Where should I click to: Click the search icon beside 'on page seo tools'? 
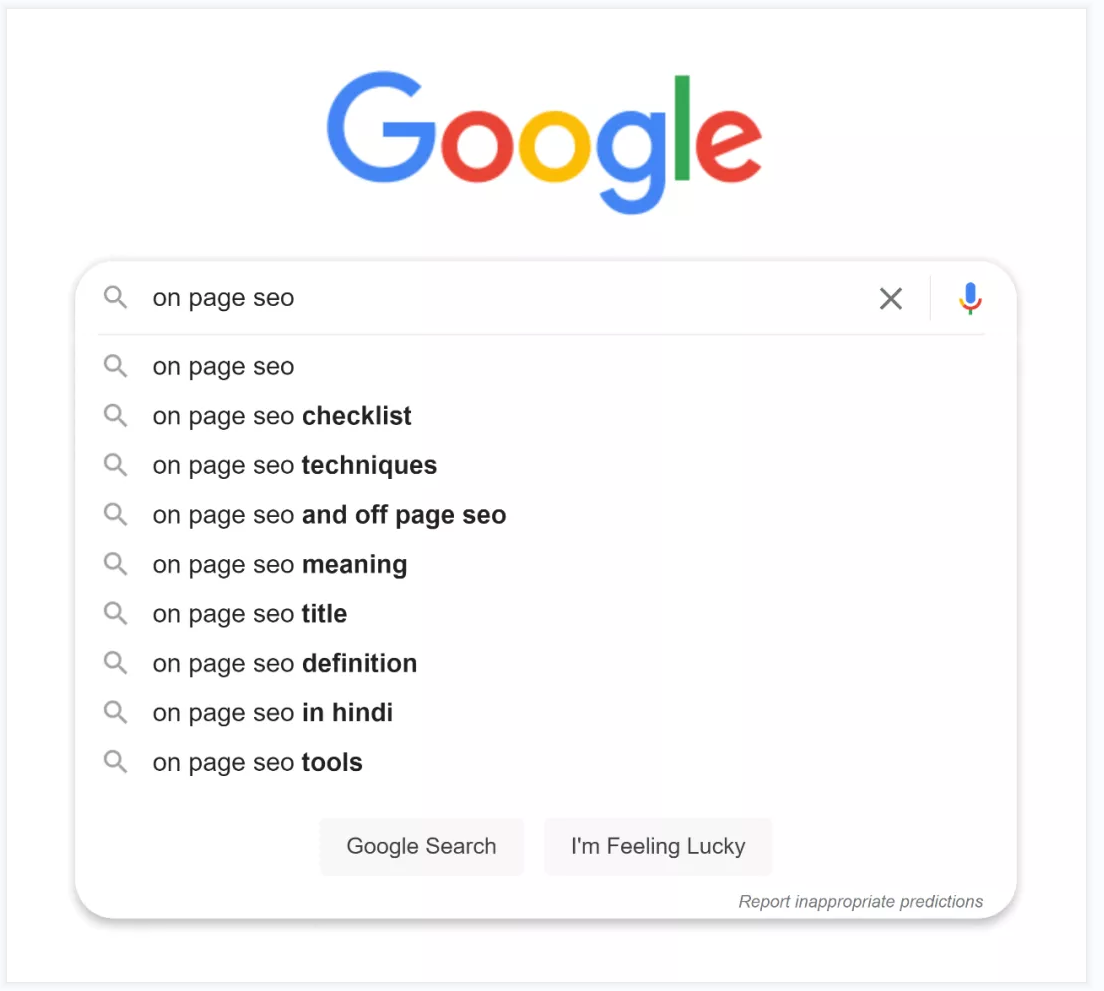[115, 761]
